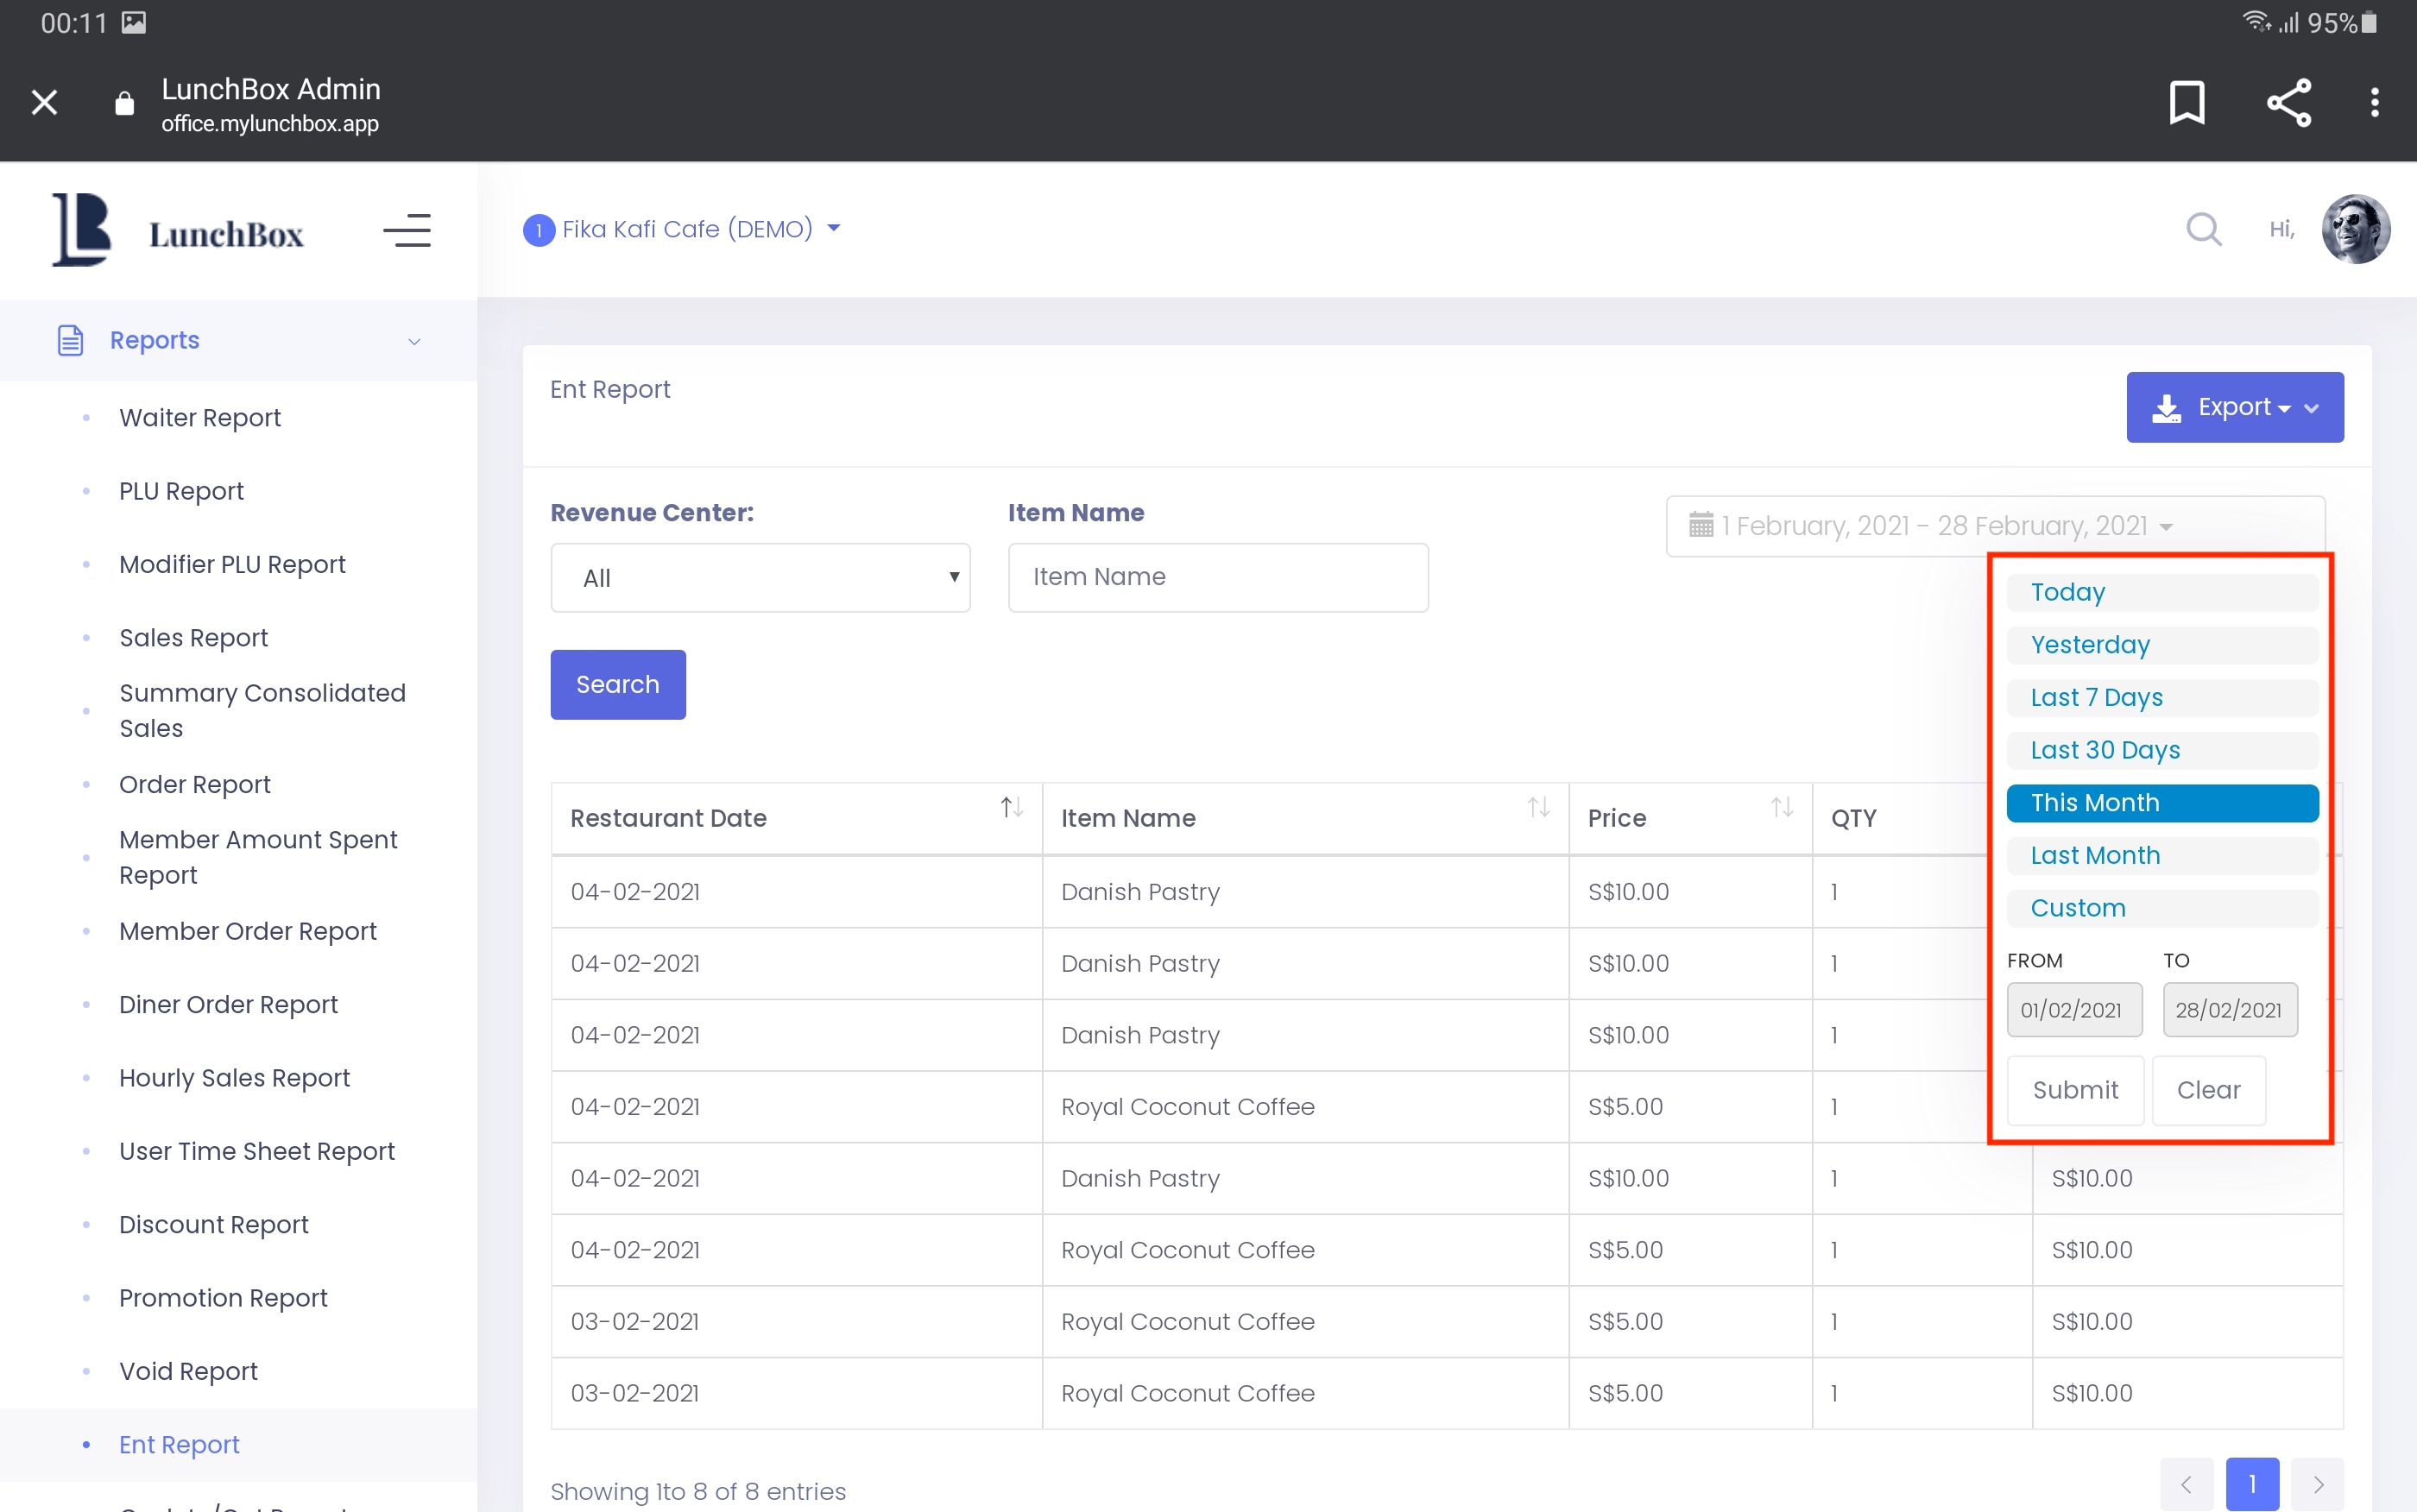Viewport: 2417px width, 1512px height.
Task: Sort the Price column arrows
Action: [x=1781, y=807]
